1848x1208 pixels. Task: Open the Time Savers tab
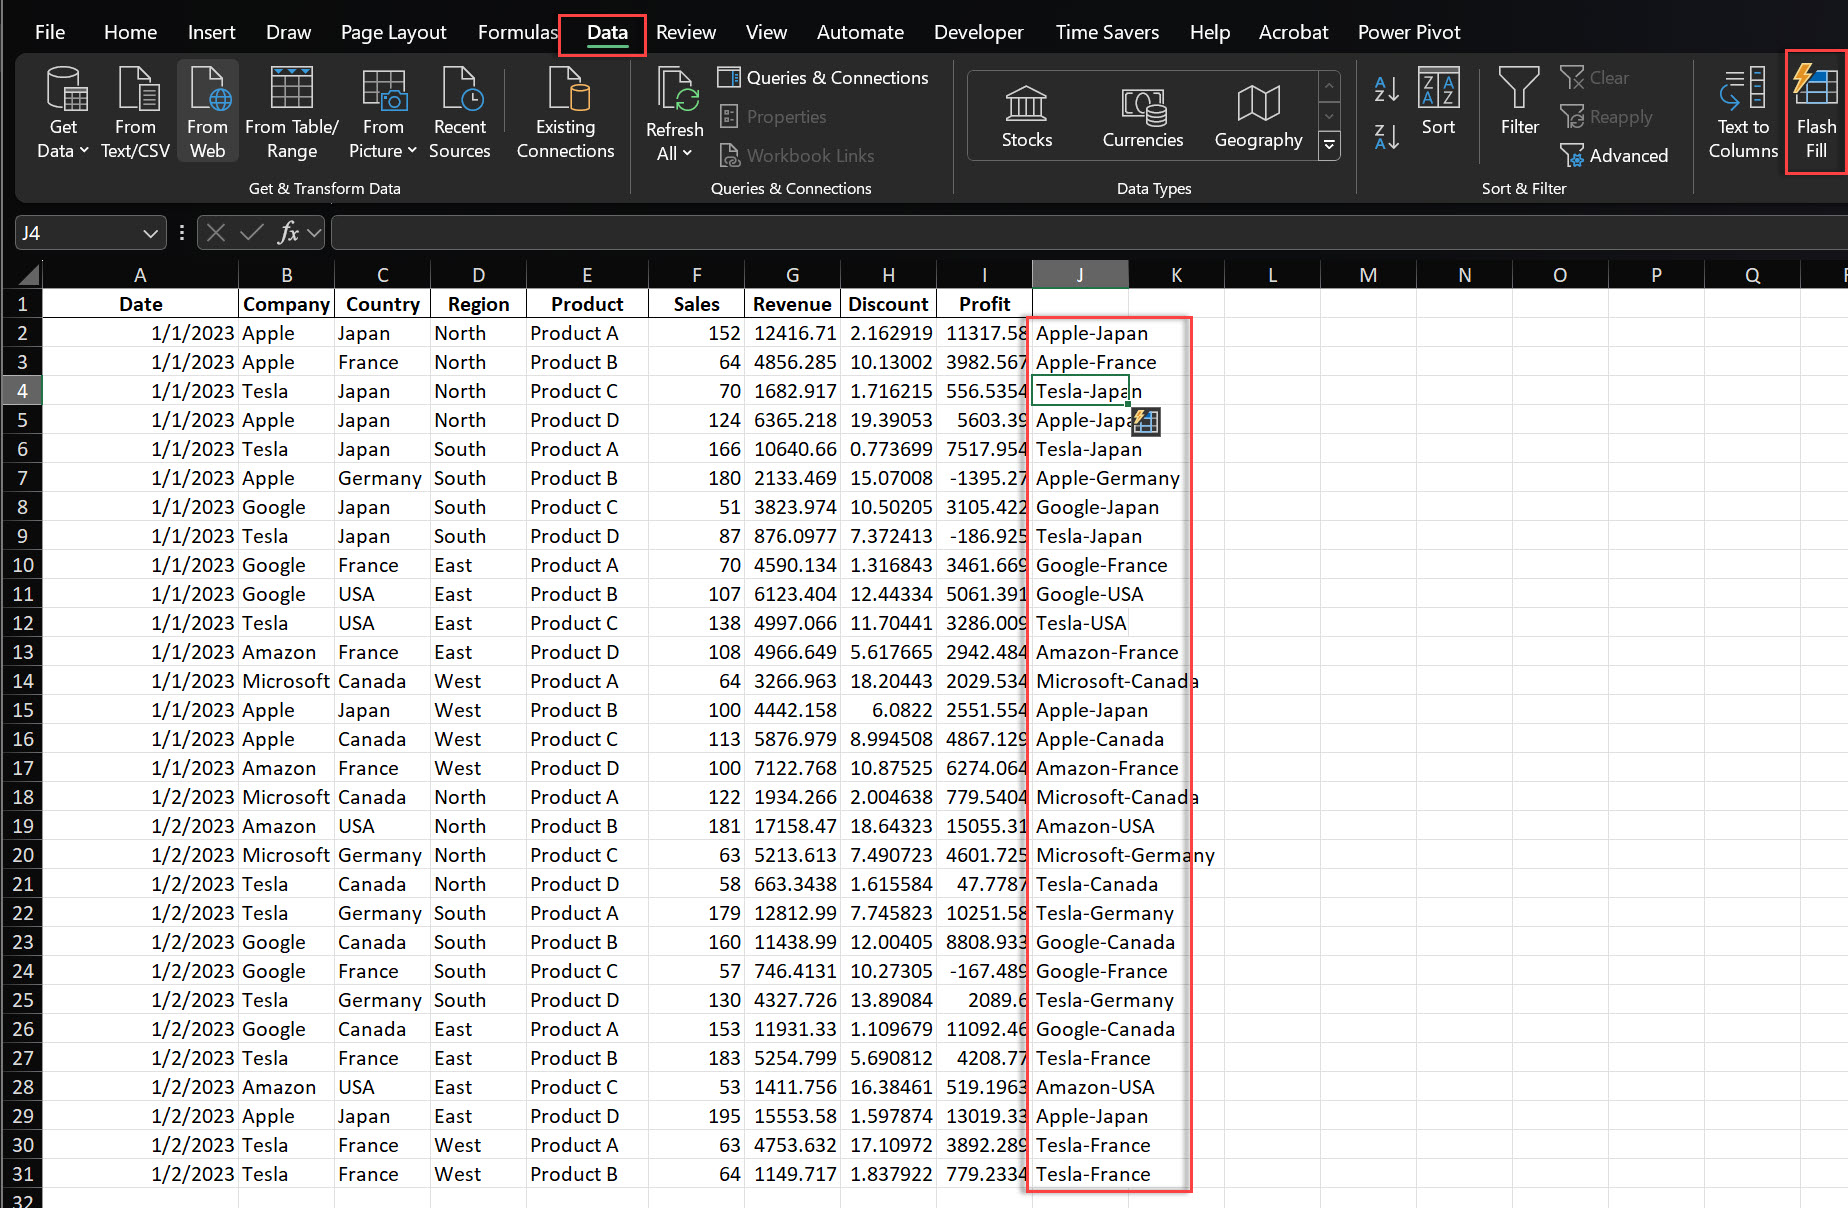[1107, 32]
